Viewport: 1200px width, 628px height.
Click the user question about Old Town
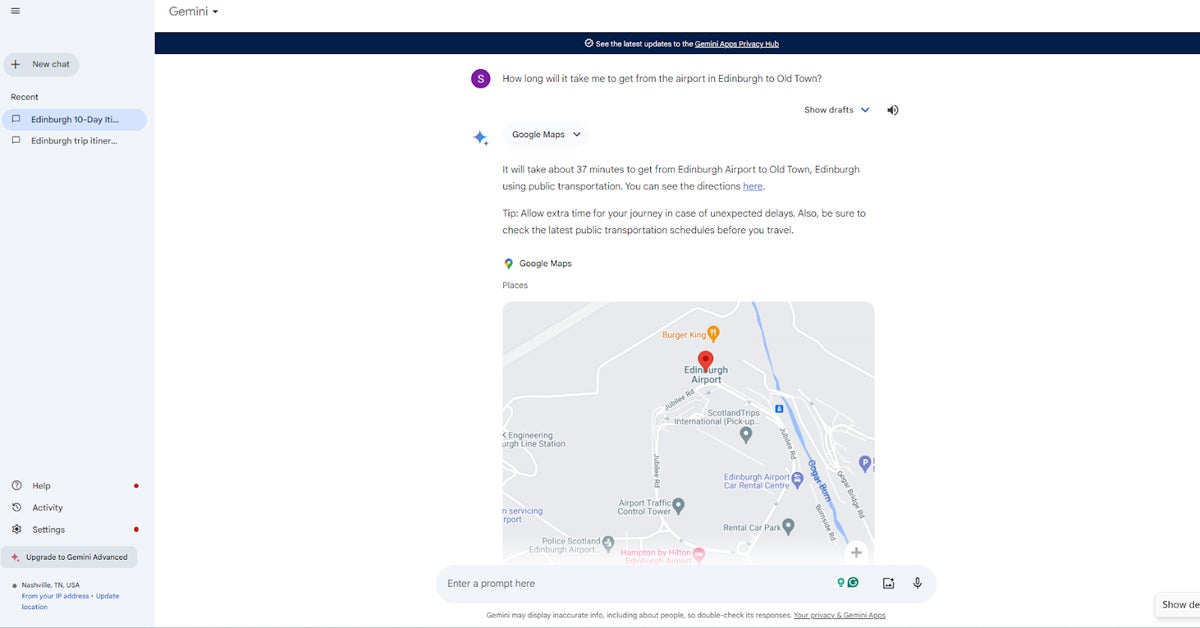662,79
